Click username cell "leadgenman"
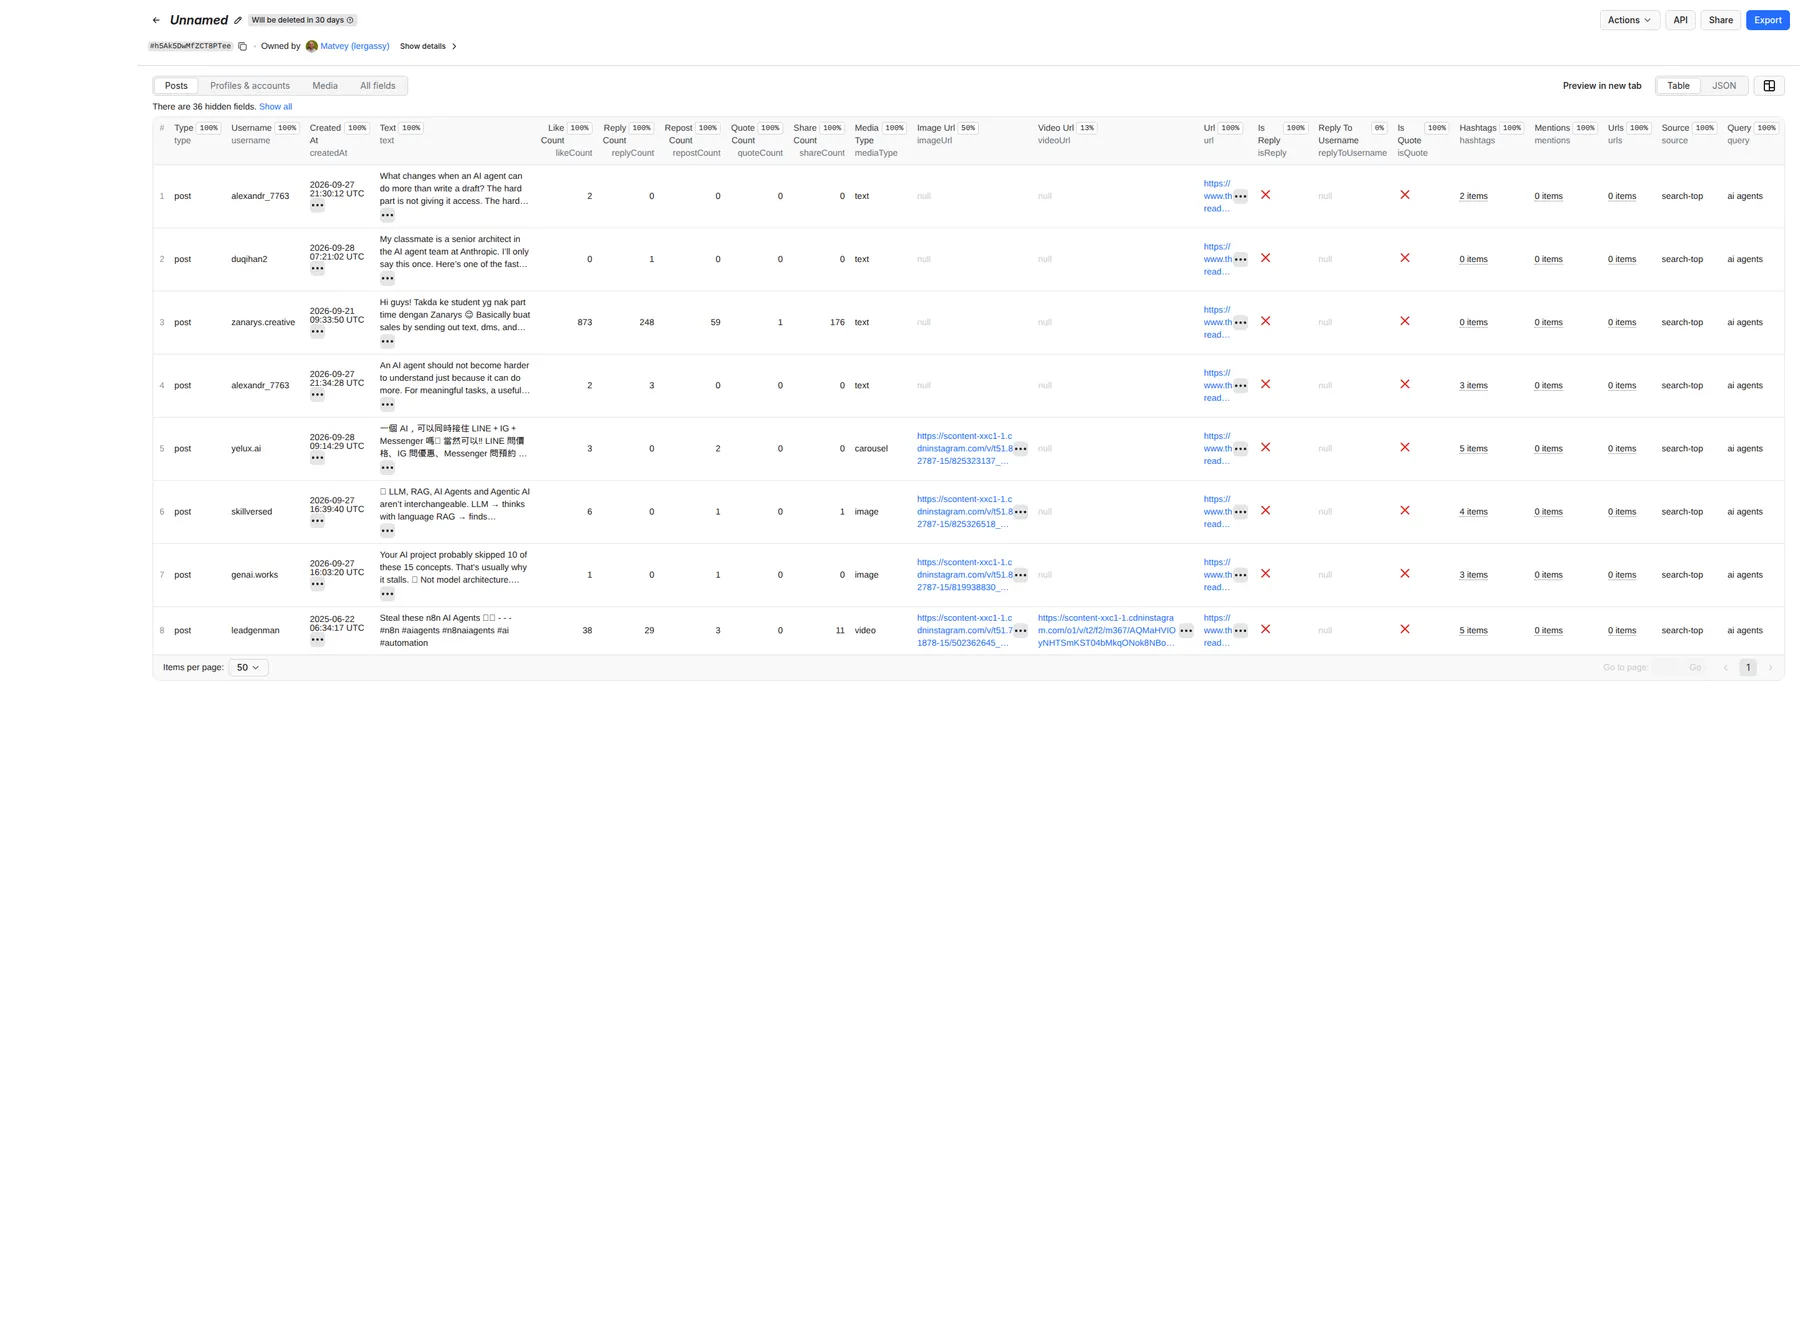This screenshot has height=1339, width=1800. pyautogui.click(x=255, y=631)
